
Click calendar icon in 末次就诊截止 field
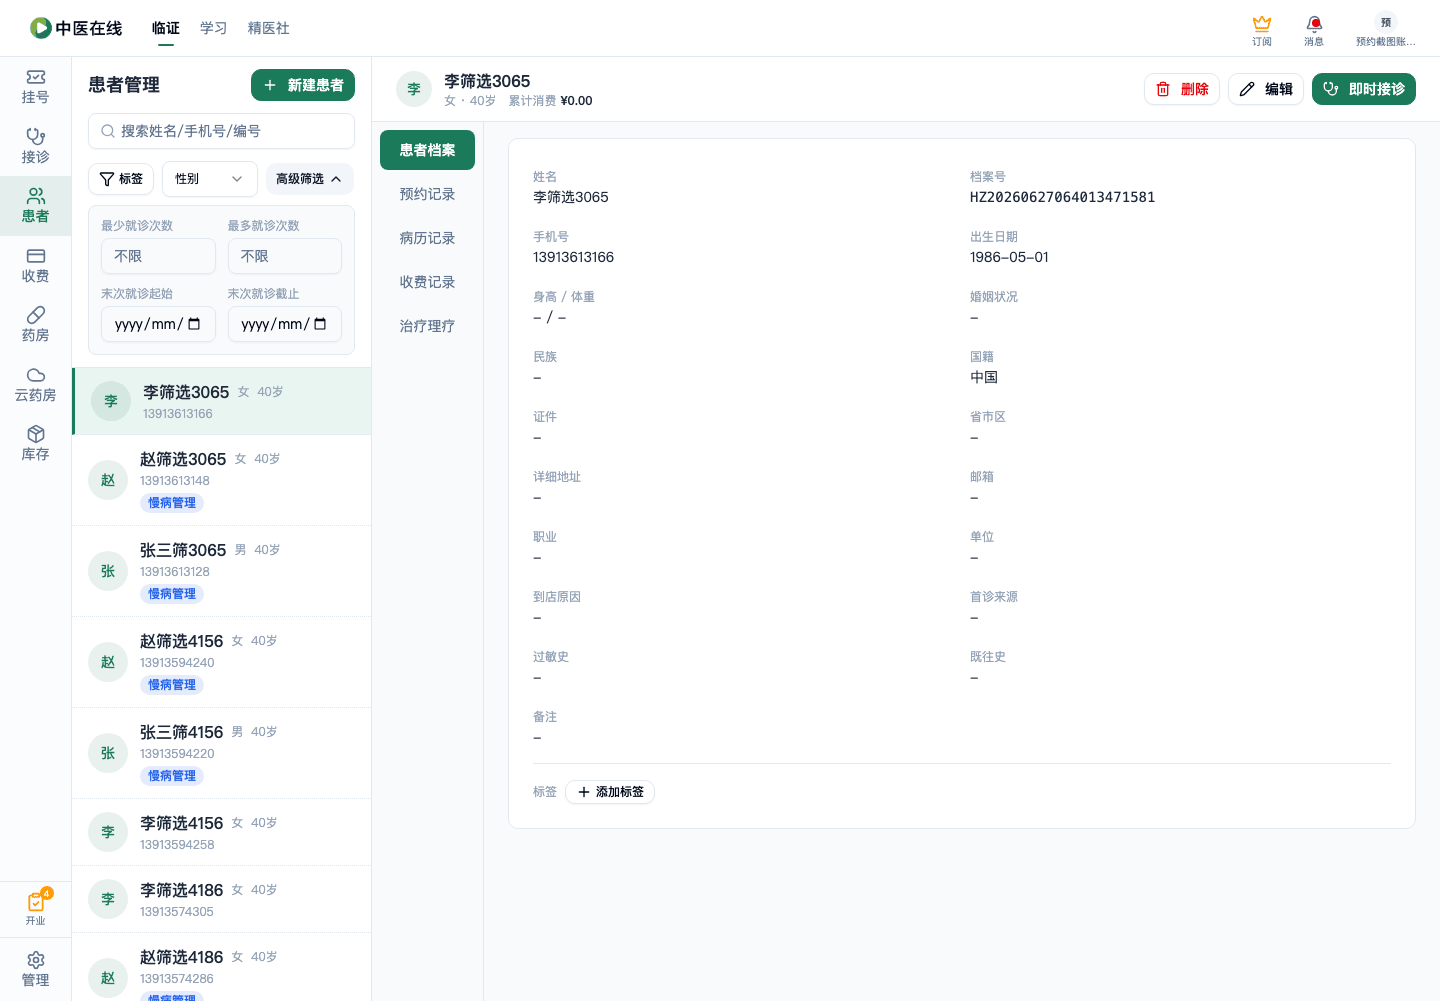(x=320, y=324)
